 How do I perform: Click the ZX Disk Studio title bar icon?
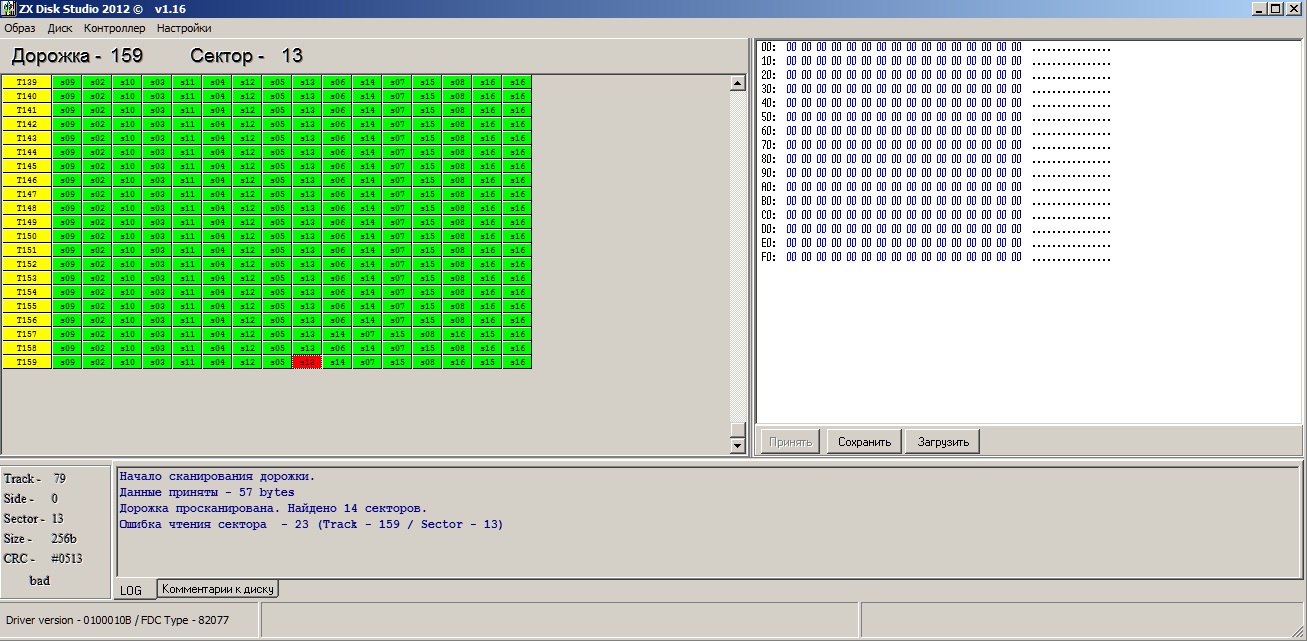click(x=9, y=9)
